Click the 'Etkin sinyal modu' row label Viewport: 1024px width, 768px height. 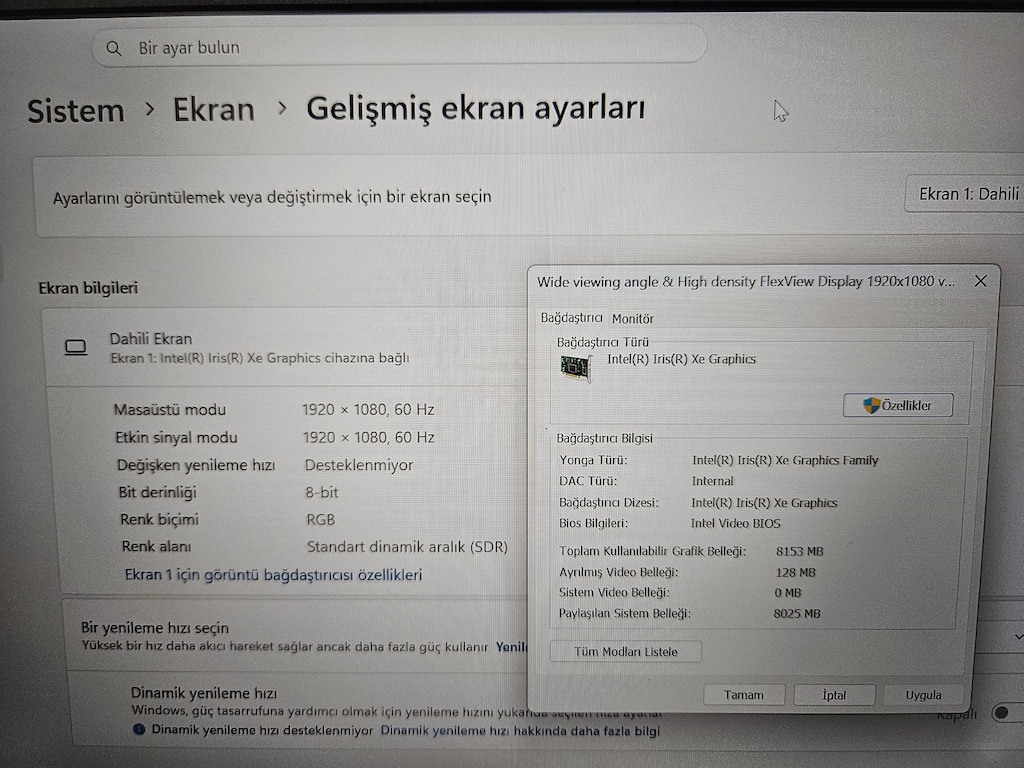[176, 438]
